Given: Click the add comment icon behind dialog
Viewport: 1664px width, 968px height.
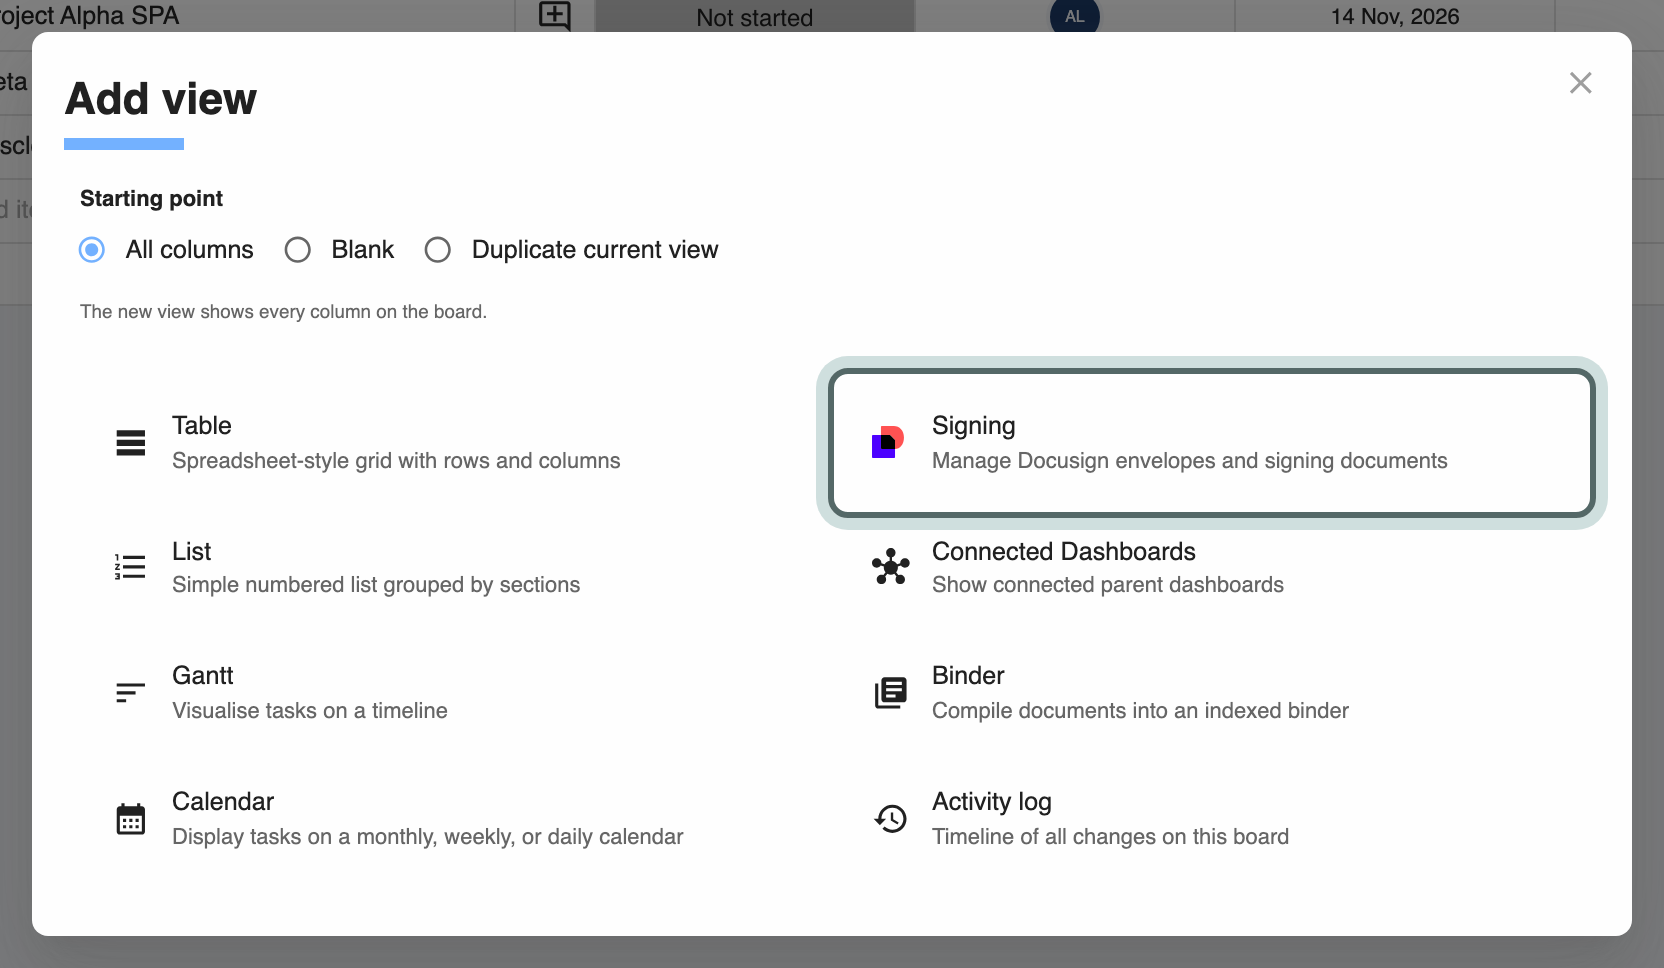Looking at the screenshot, I should click(554, 15).
